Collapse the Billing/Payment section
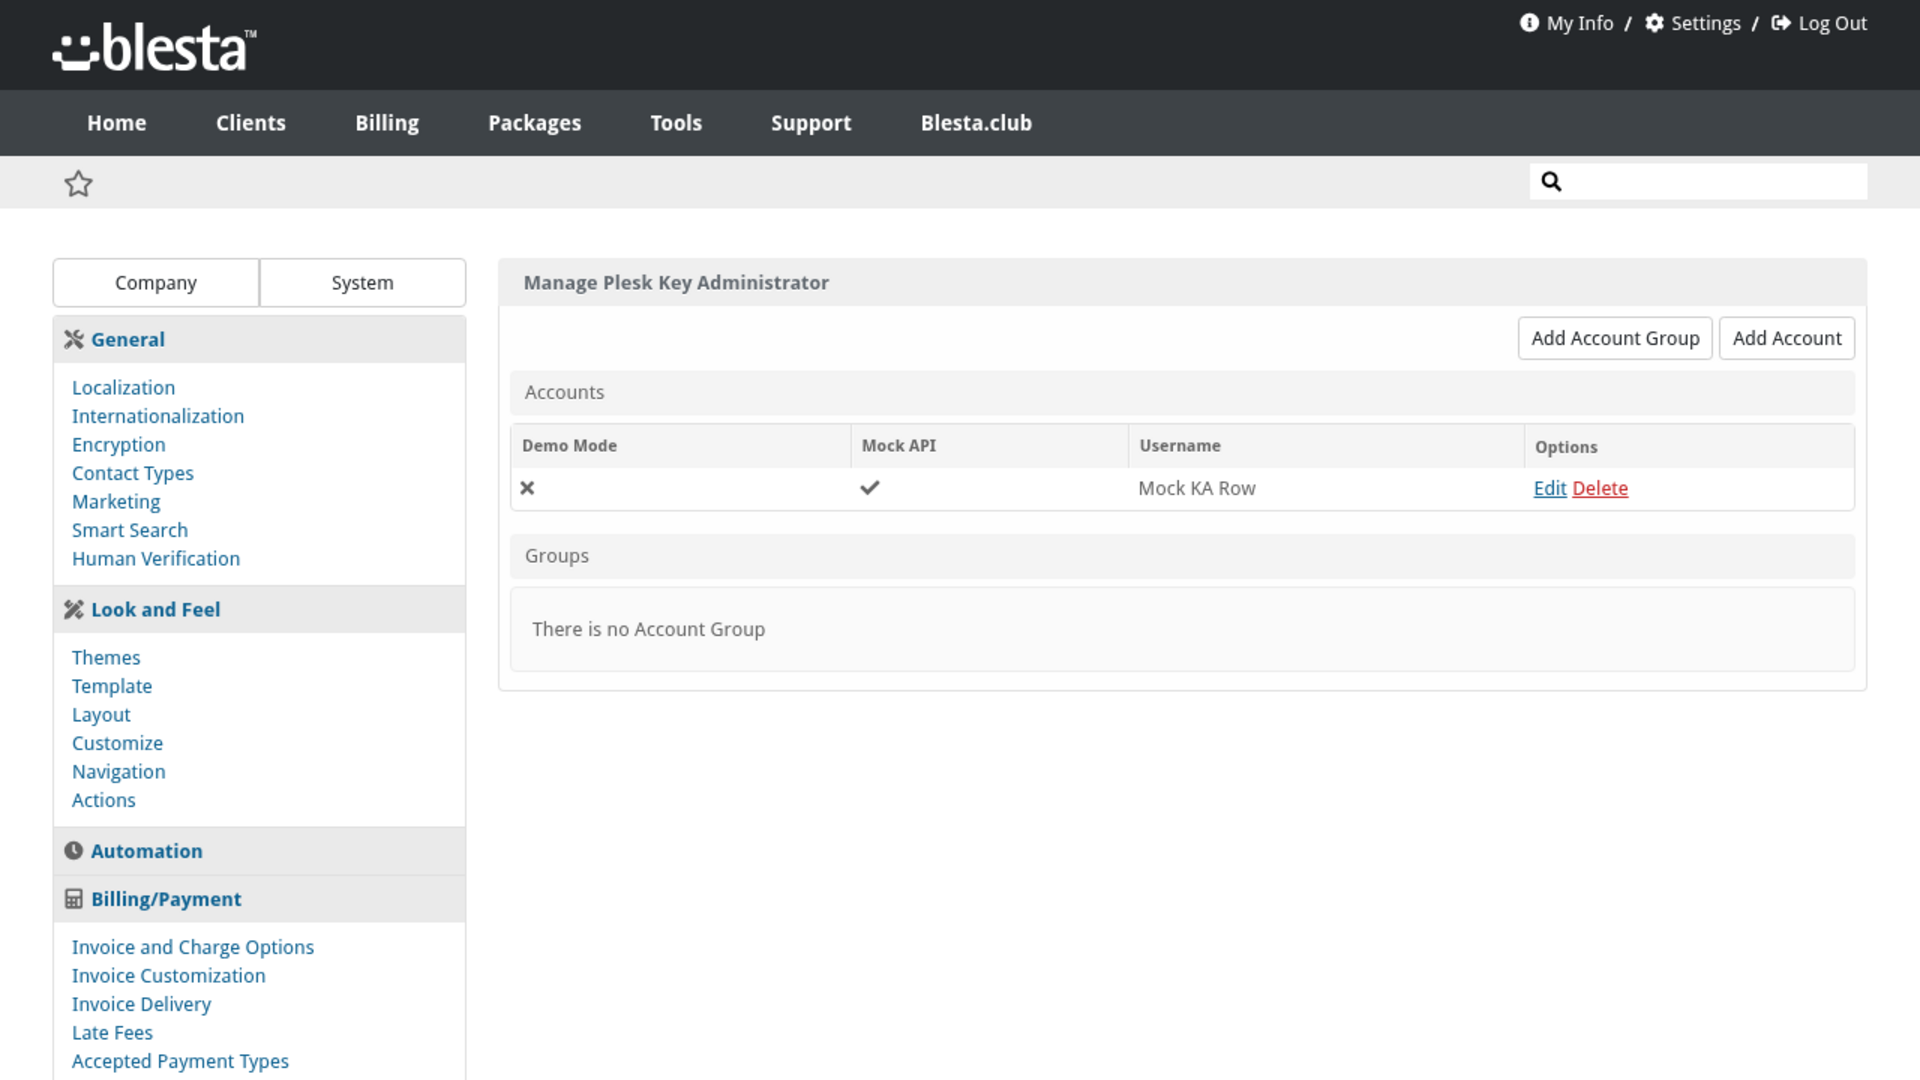 259,899
